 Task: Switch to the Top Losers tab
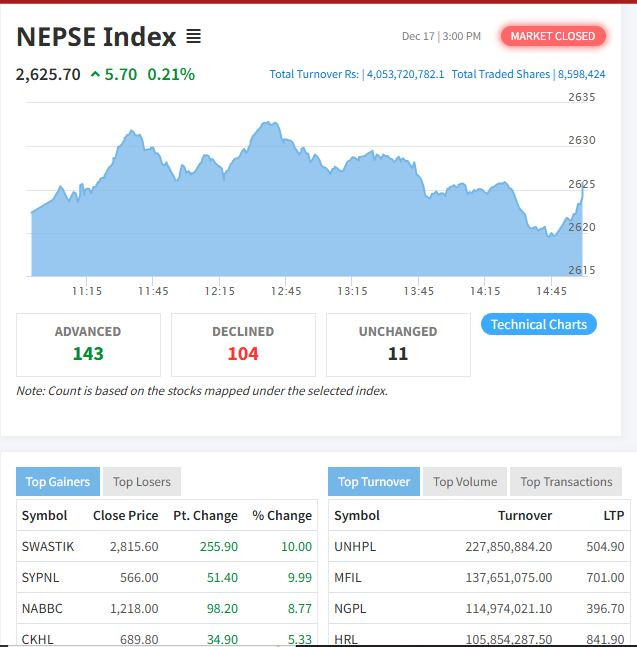141,481
